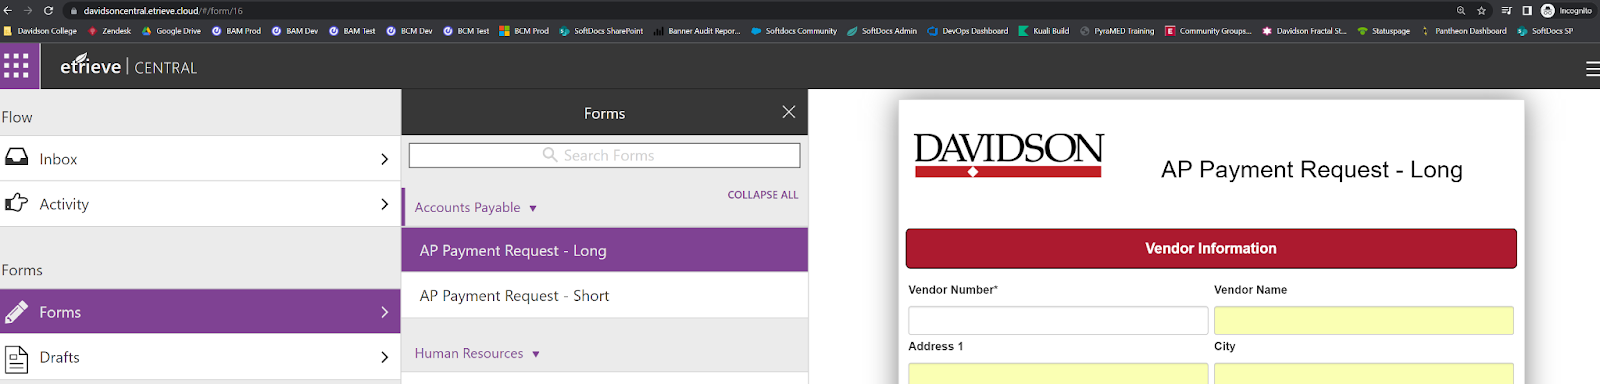Open the Kuali Build bookmark
Image resolution: width=1600 pixels, height=384 pixels.
coord(1044,31)
